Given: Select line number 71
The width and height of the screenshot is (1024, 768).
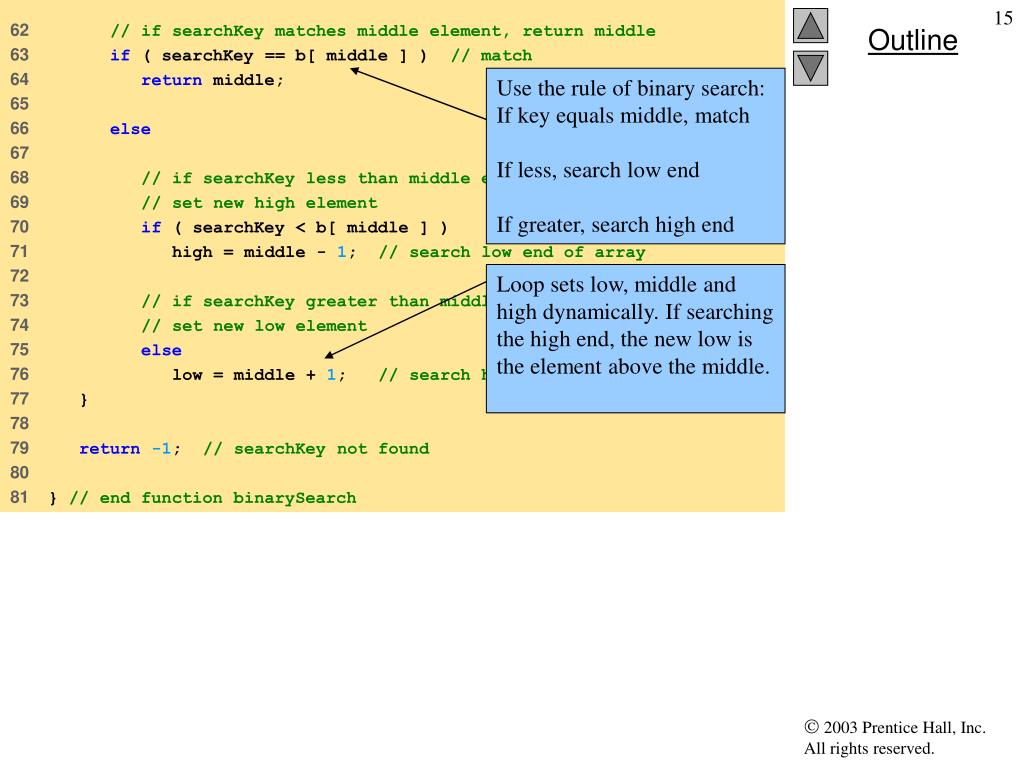Looking at the screenshot, I should click(x=20, y=251).
